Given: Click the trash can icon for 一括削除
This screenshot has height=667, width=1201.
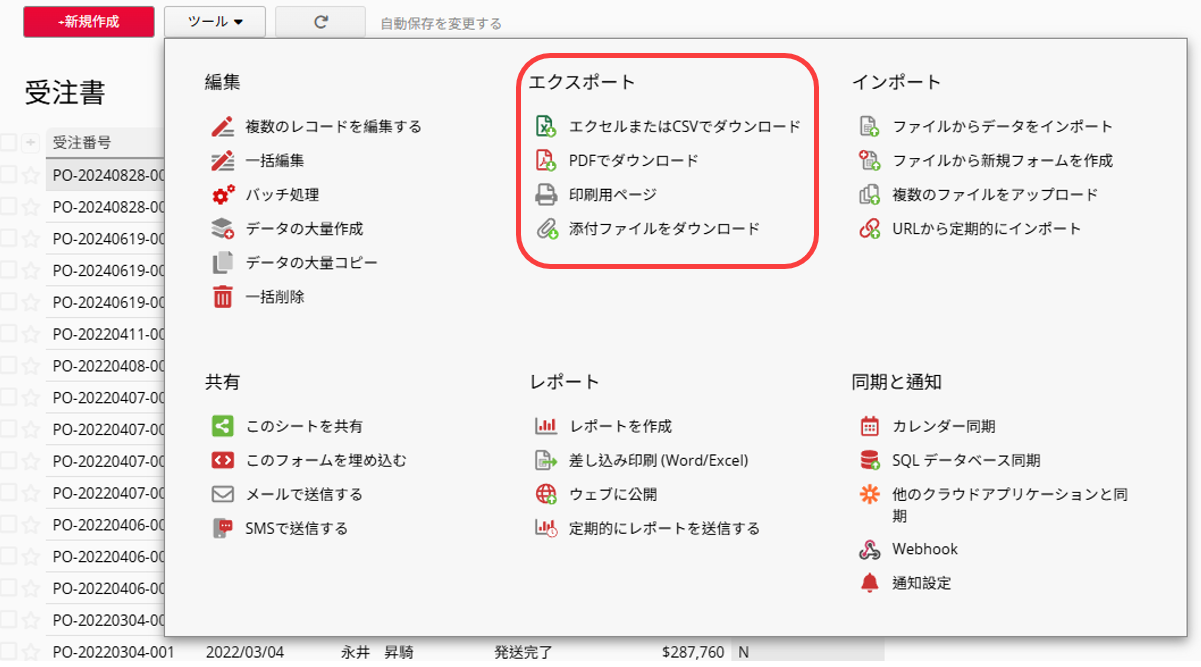Looking at the screenshot, I should [x=222, y=297].
